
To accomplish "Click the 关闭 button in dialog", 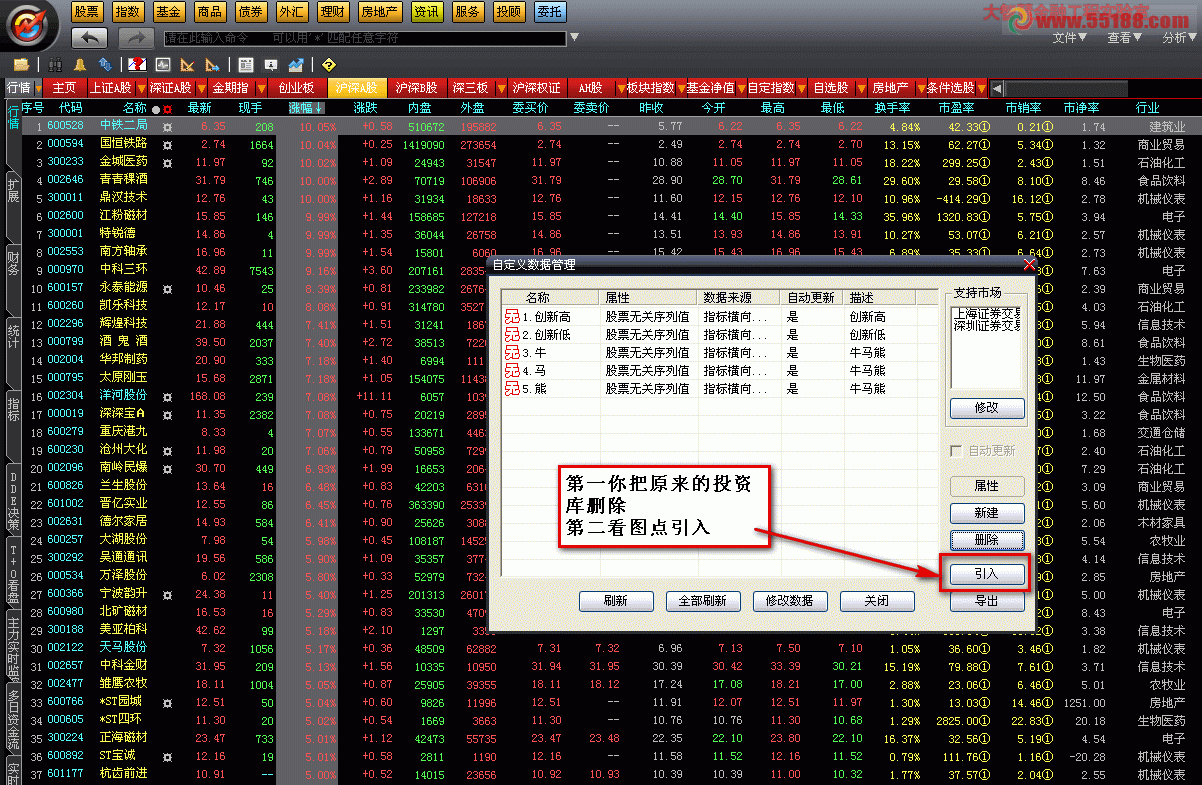I will (876, 601).
